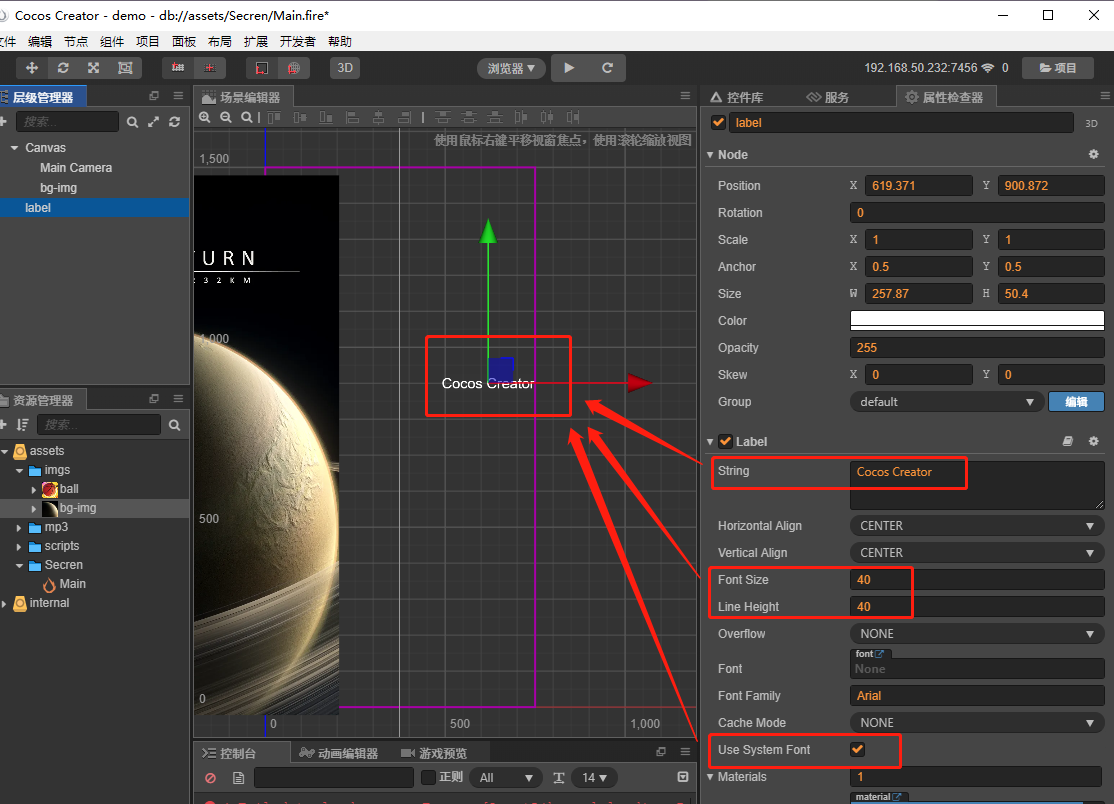
Task: Open the browser preview platform dropdown
Action: click(511, 68)
